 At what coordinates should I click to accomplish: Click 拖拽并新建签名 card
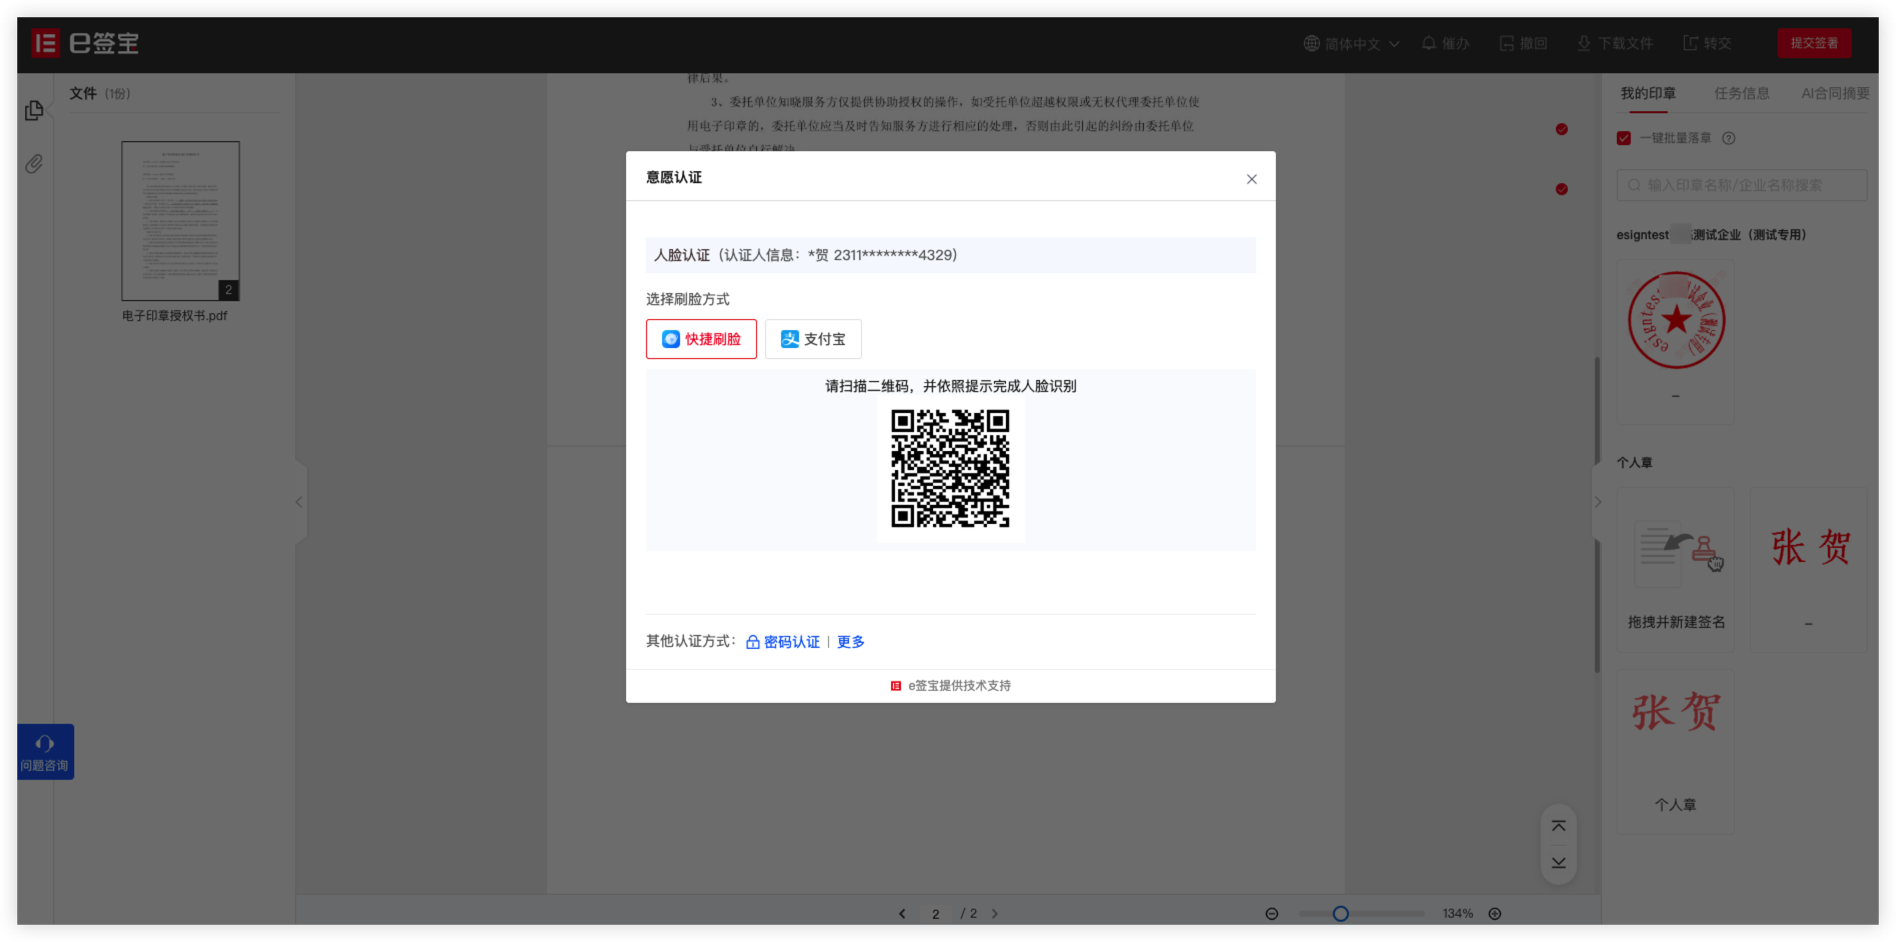pyautogui.click(x=1677, y=570)
